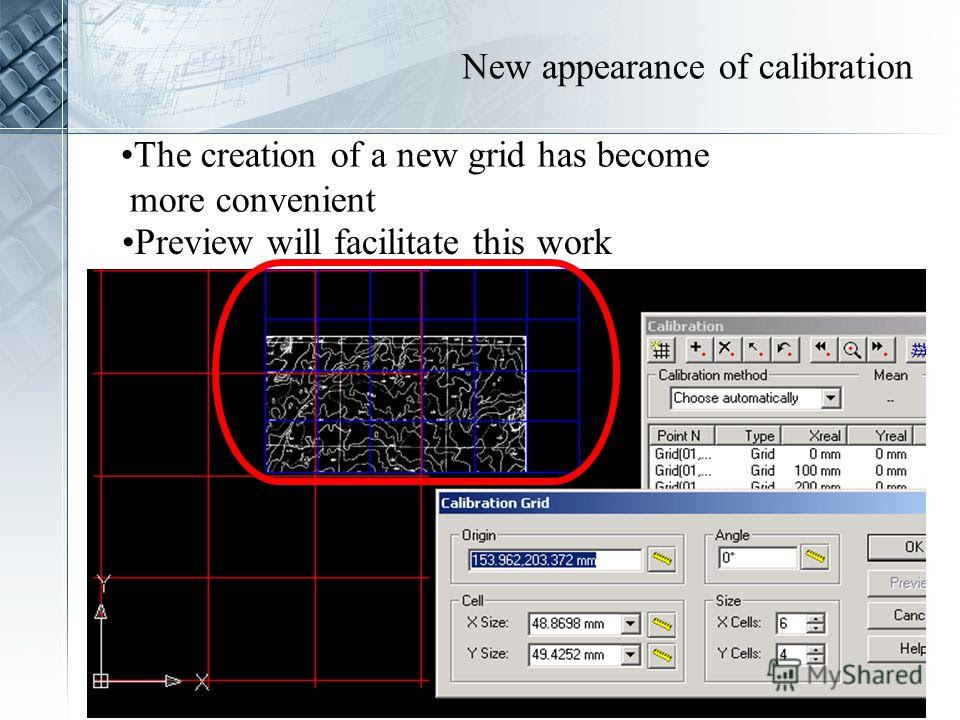Click the Preview button in Calibration Grid
This screenshot has height=720, width=960.
[897, 583]
